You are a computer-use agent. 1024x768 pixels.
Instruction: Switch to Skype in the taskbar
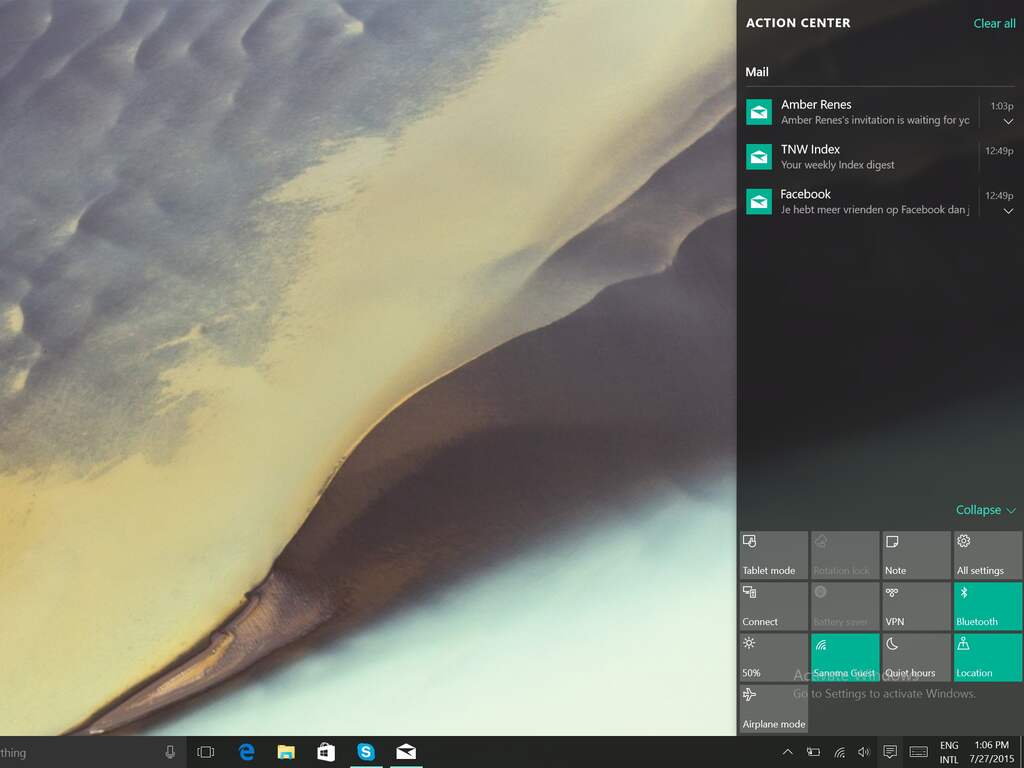(366, 752)
